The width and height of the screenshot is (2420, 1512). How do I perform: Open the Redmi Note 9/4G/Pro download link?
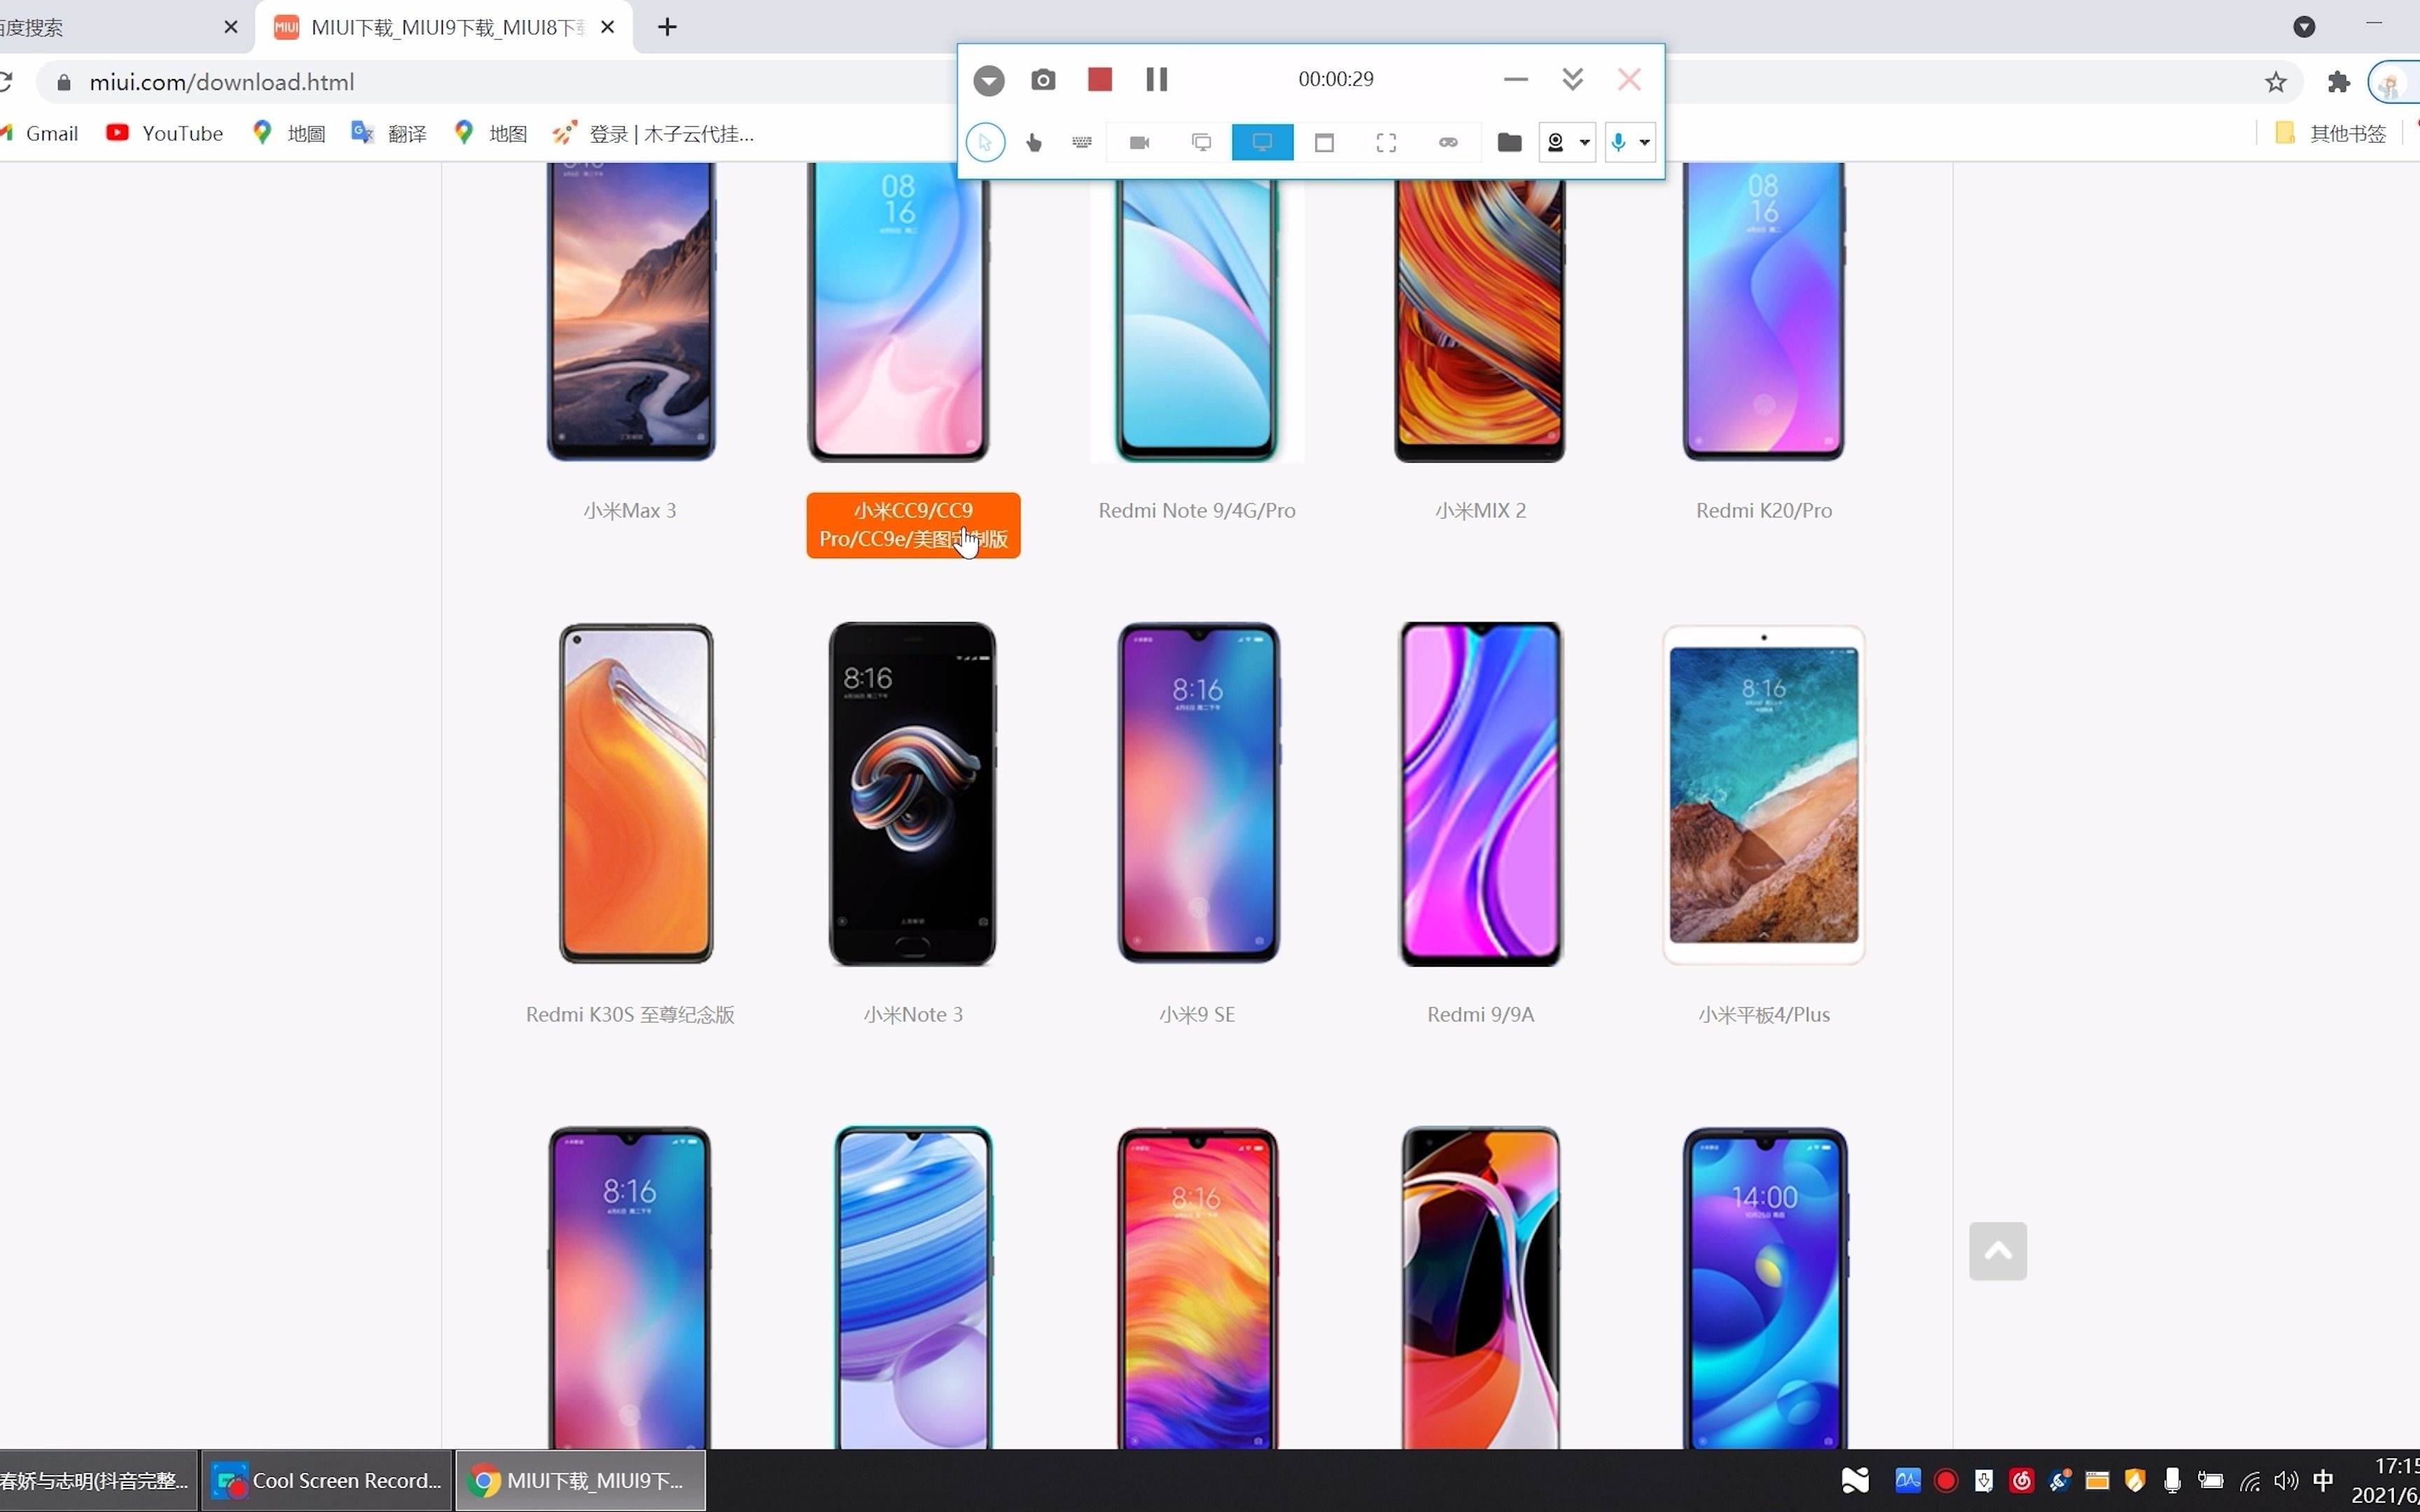pos(1197,510)
